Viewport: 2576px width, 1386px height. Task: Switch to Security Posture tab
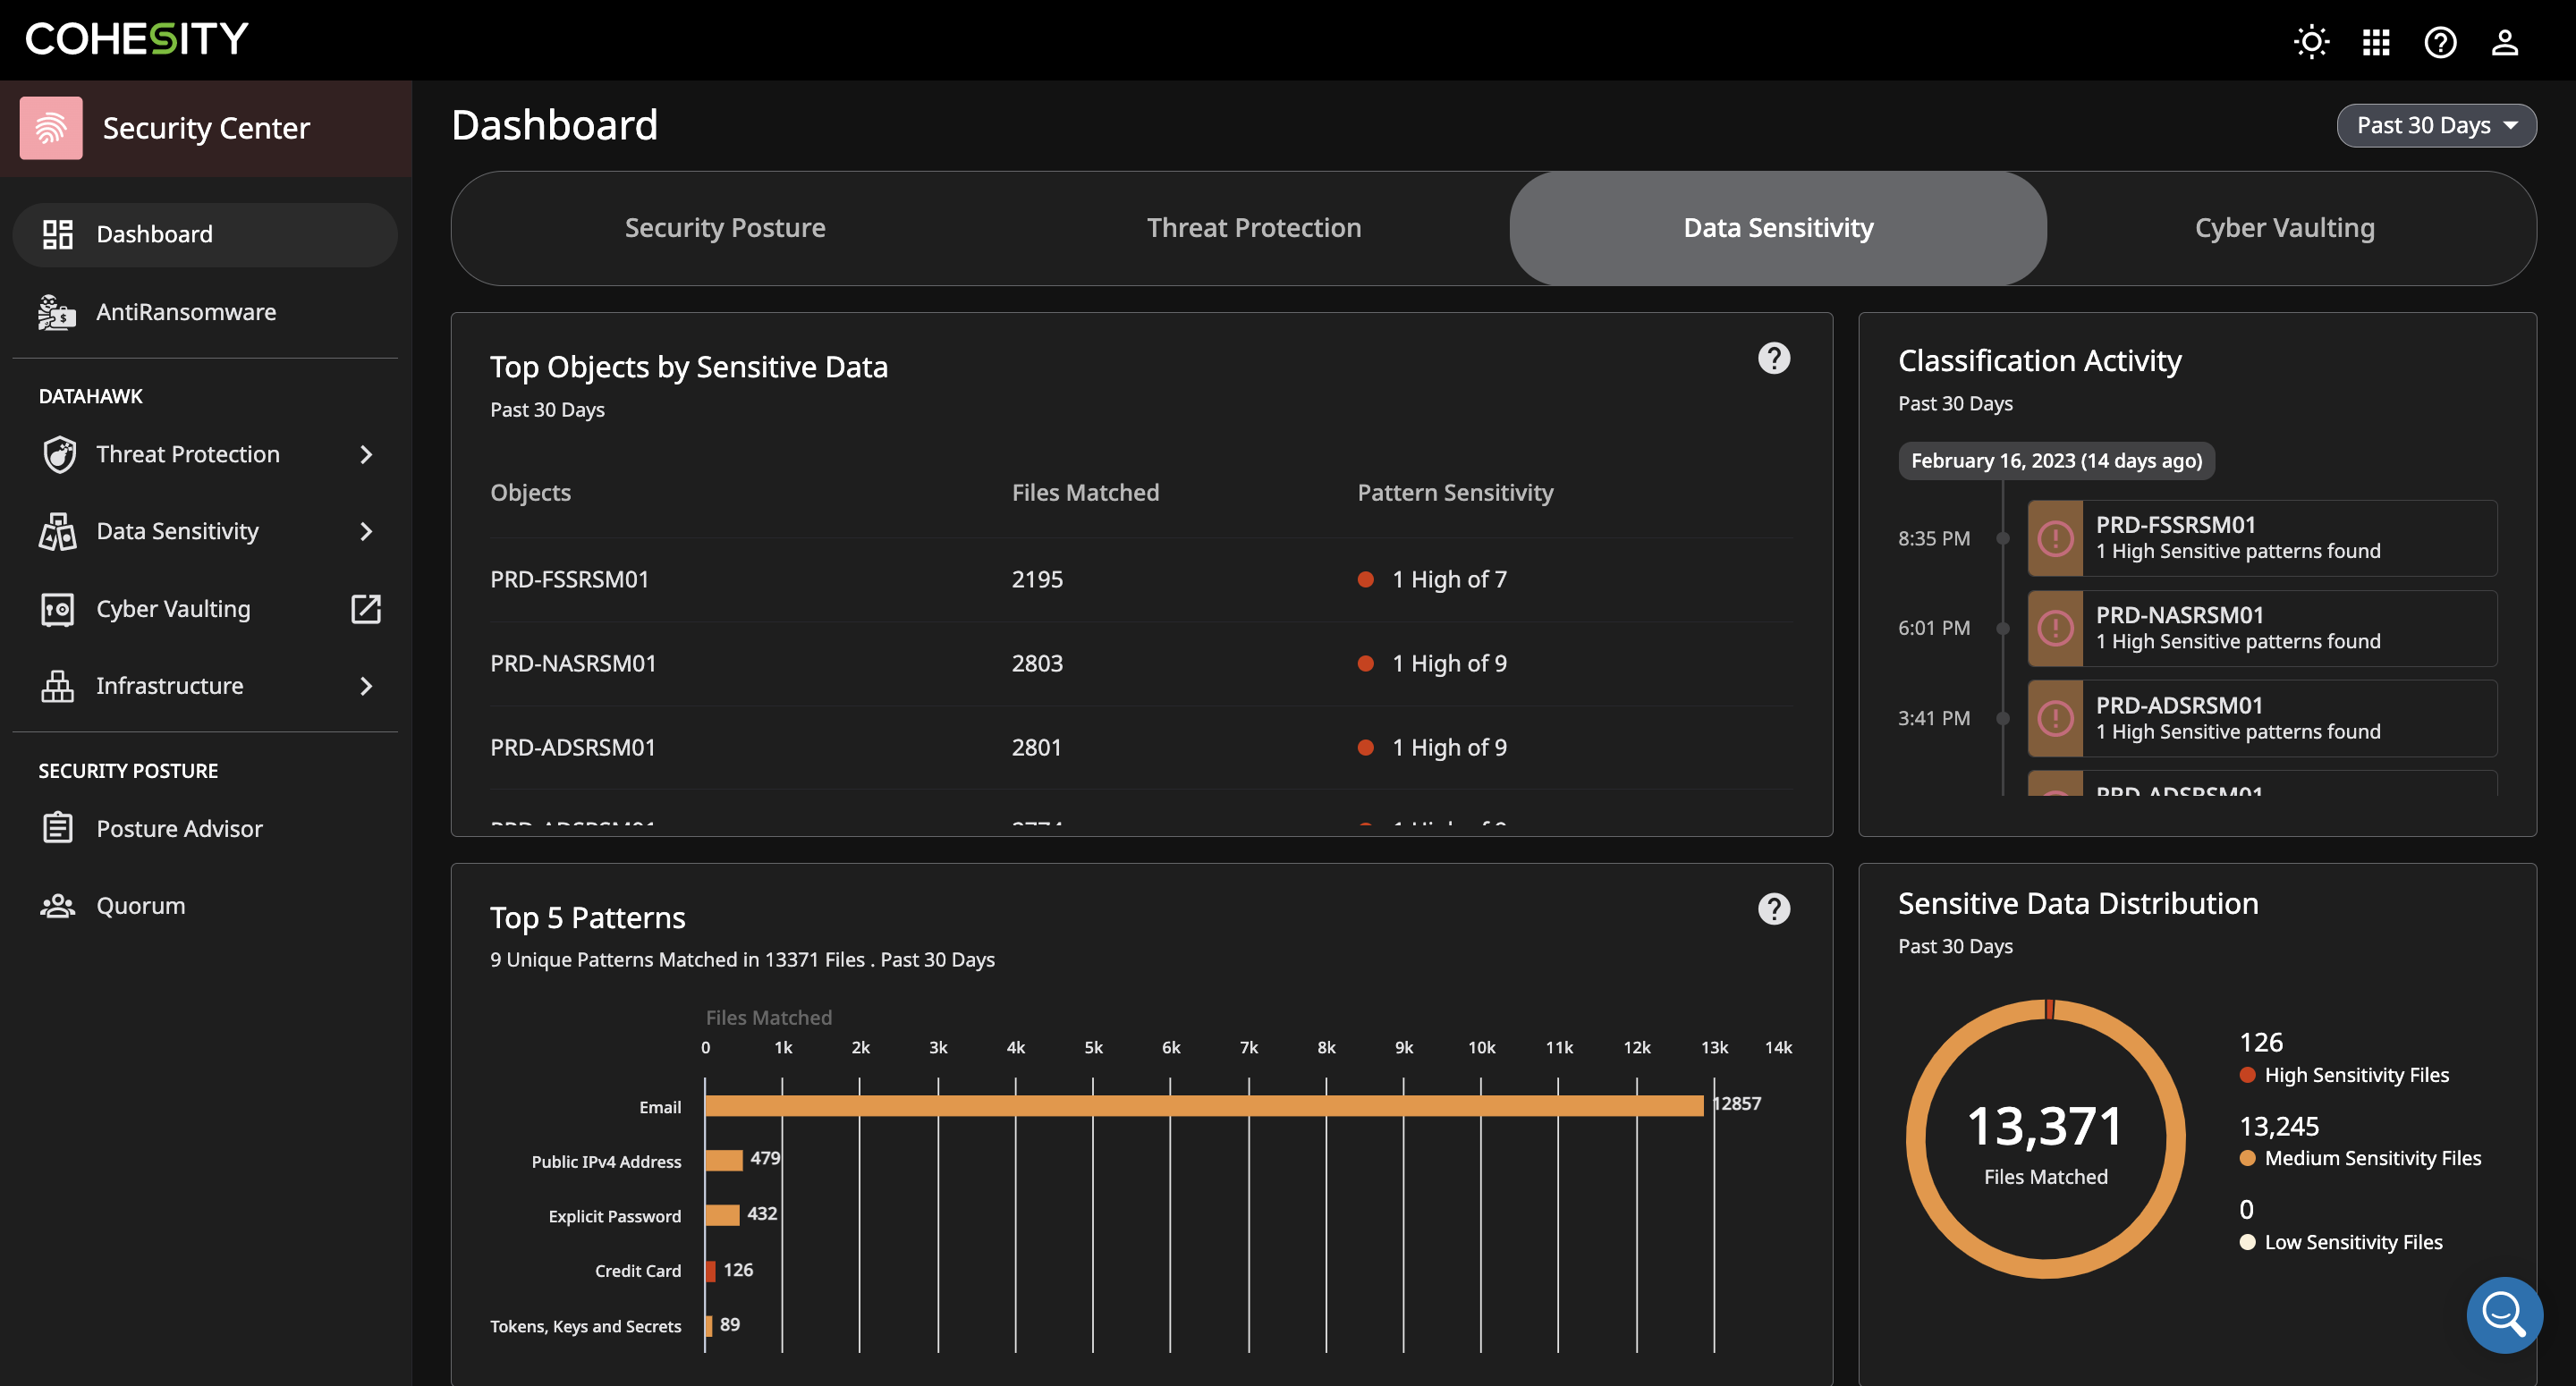click(x=725, y=228)
